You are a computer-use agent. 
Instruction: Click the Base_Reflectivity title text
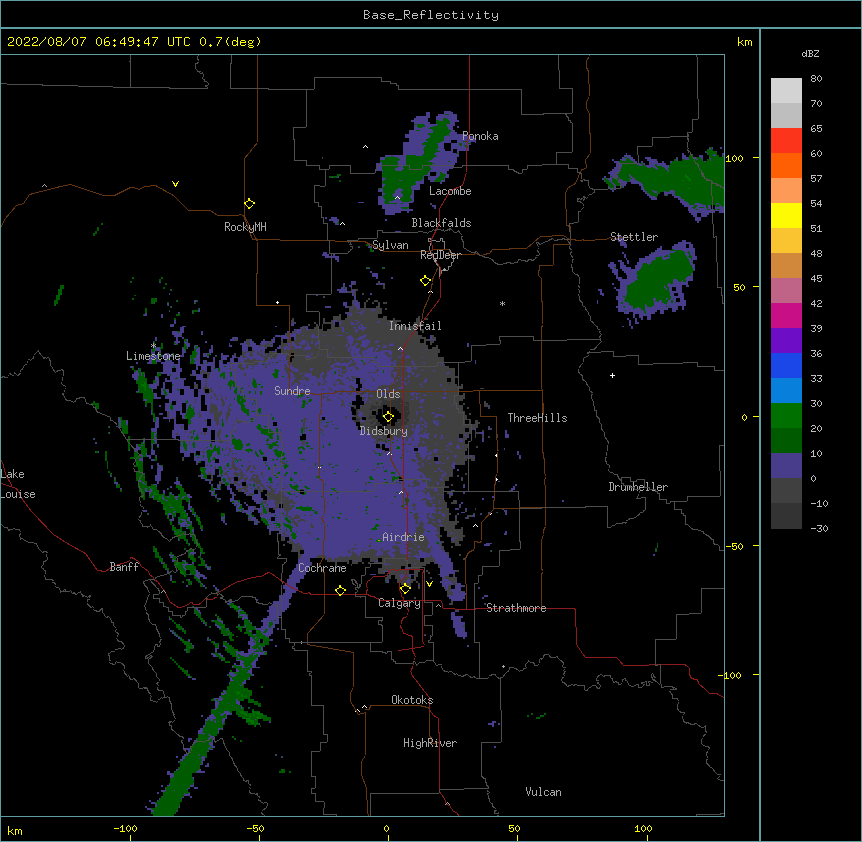coord(431,15)
